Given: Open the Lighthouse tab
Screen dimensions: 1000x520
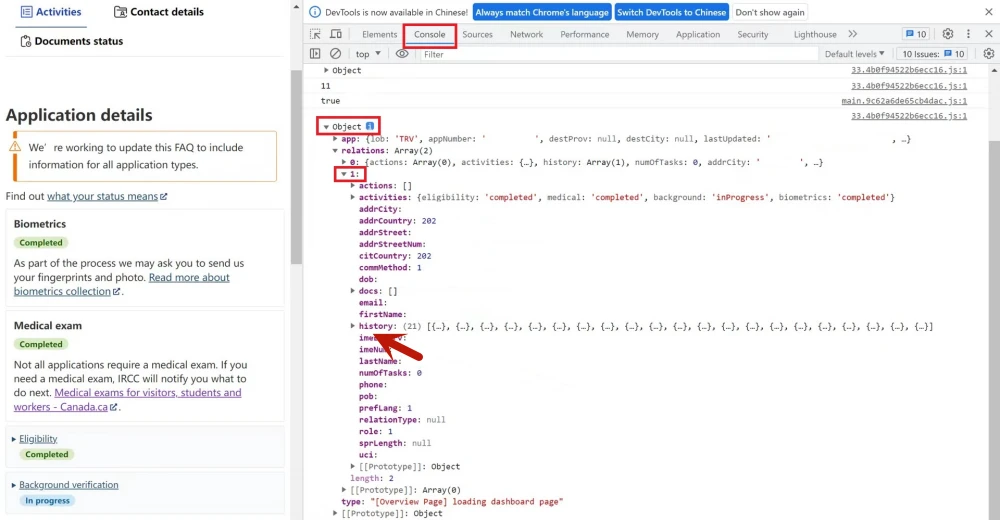Looking at the screenshot, I should [814, 34].
